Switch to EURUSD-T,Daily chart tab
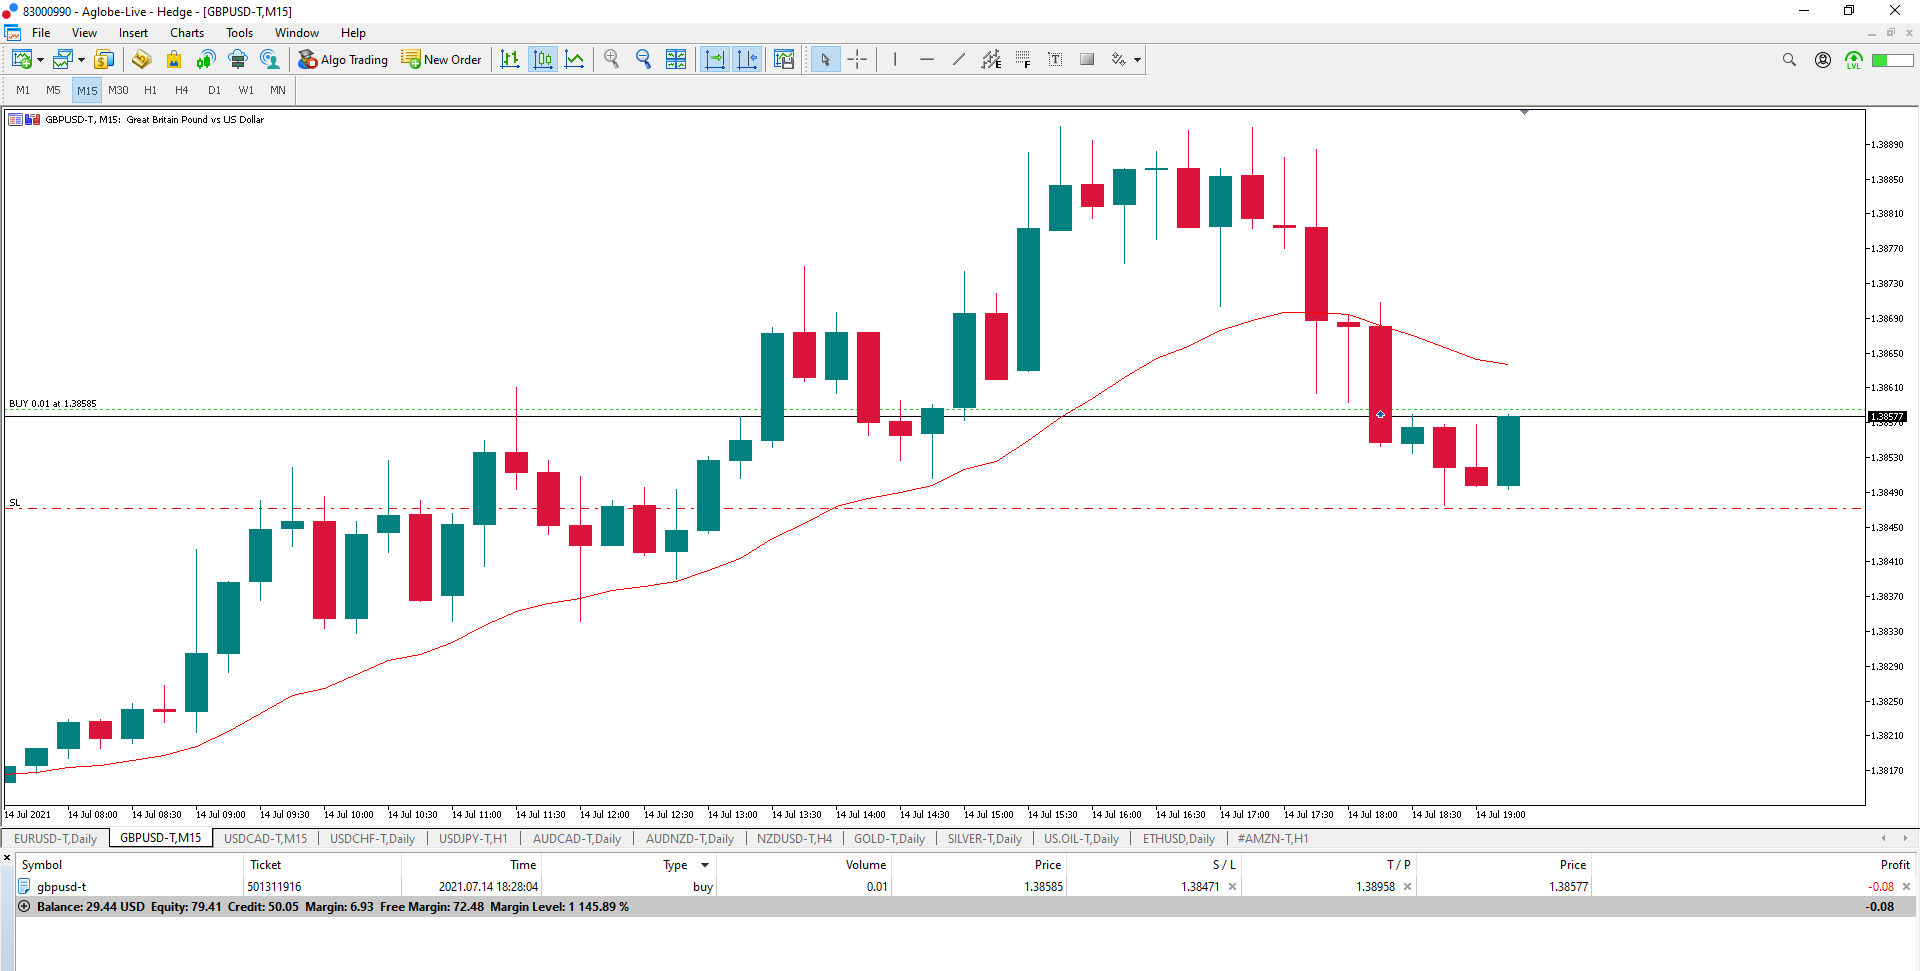 tap(55, 838)
